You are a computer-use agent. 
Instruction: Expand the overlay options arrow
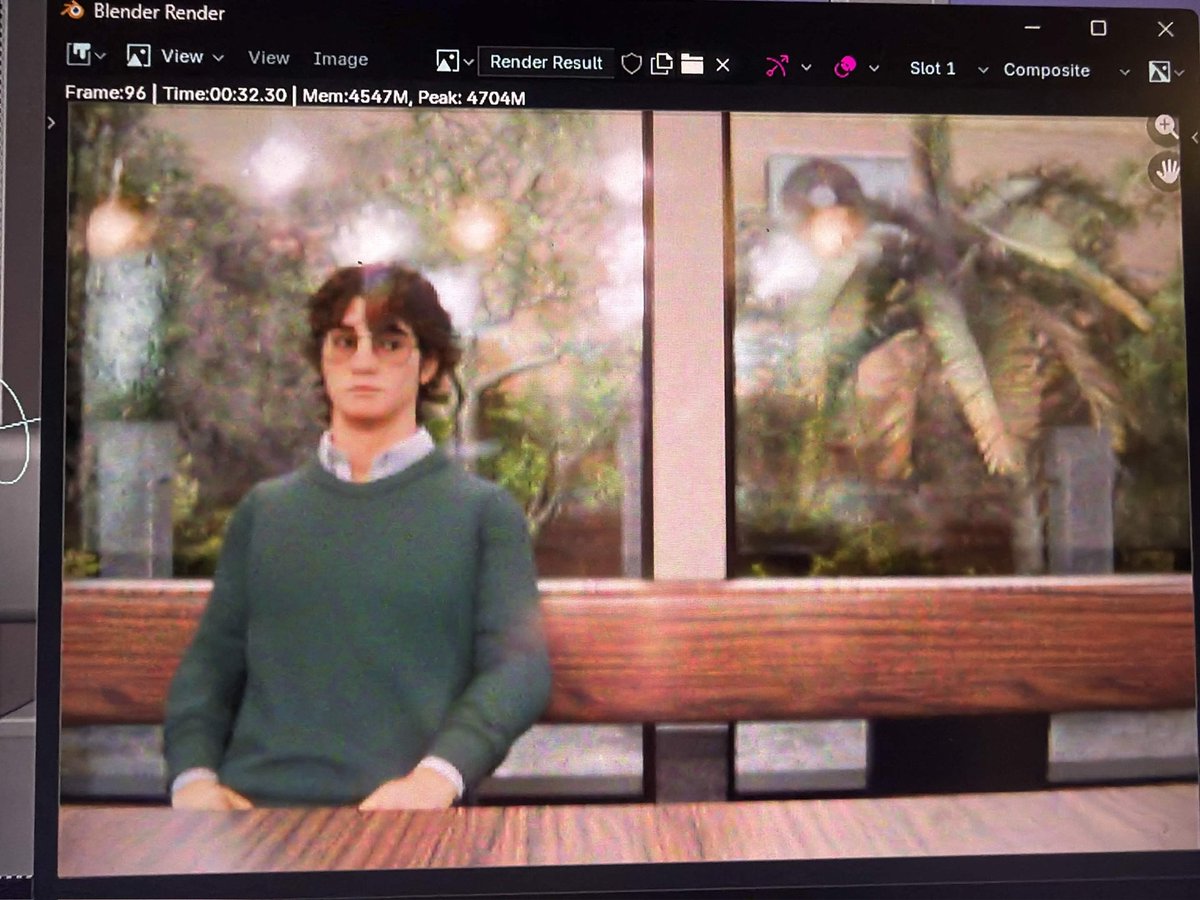(x=874, y=68)
